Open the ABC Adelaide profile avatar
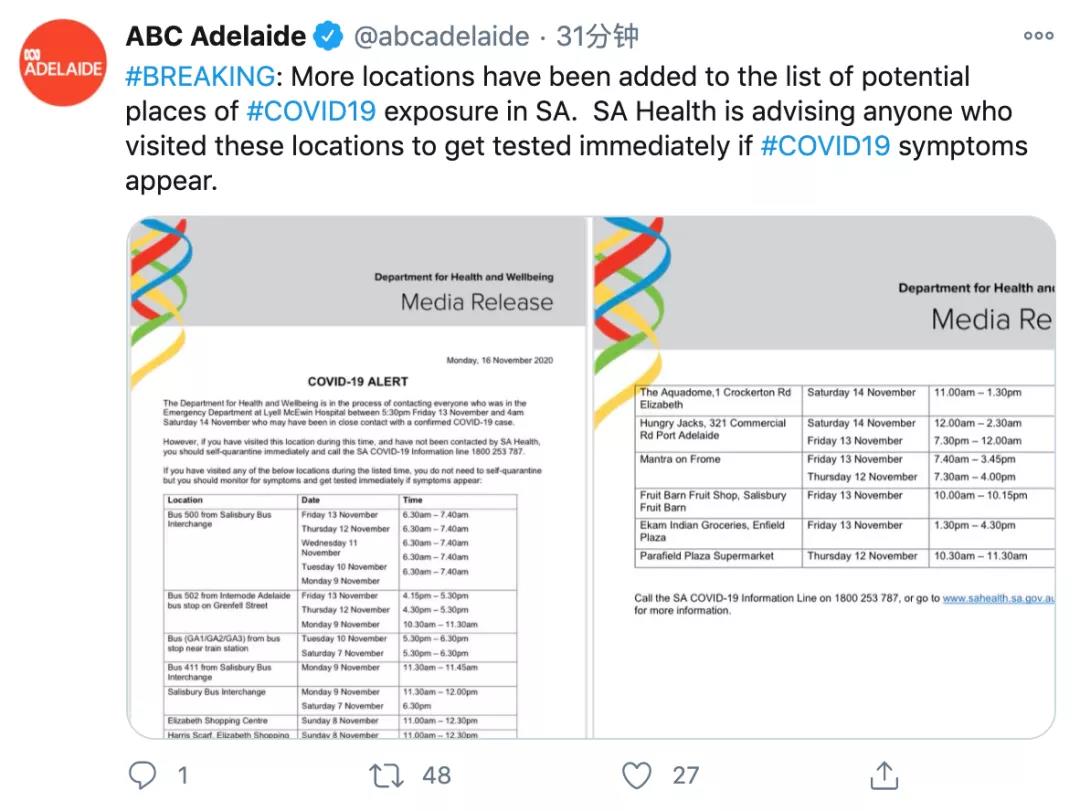 (x=63, y=63)
